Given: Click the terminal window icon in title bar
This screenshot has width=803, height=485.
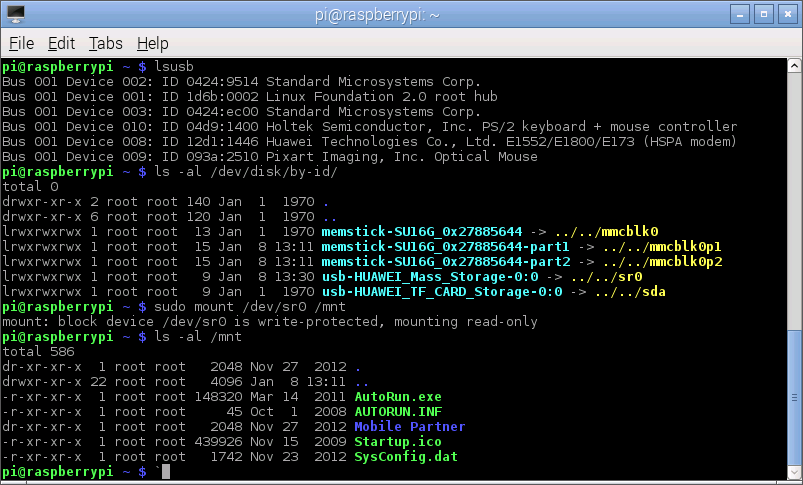Looking at the screenshot, I should pyautogui.click(x=15, y=14).
